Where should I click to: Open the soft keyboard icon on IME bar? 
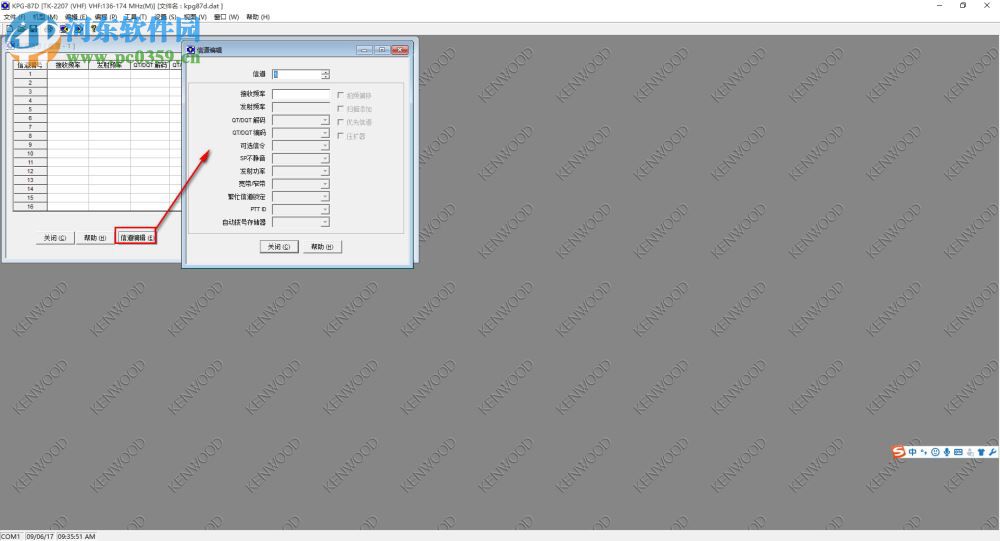tap(958, 452)
